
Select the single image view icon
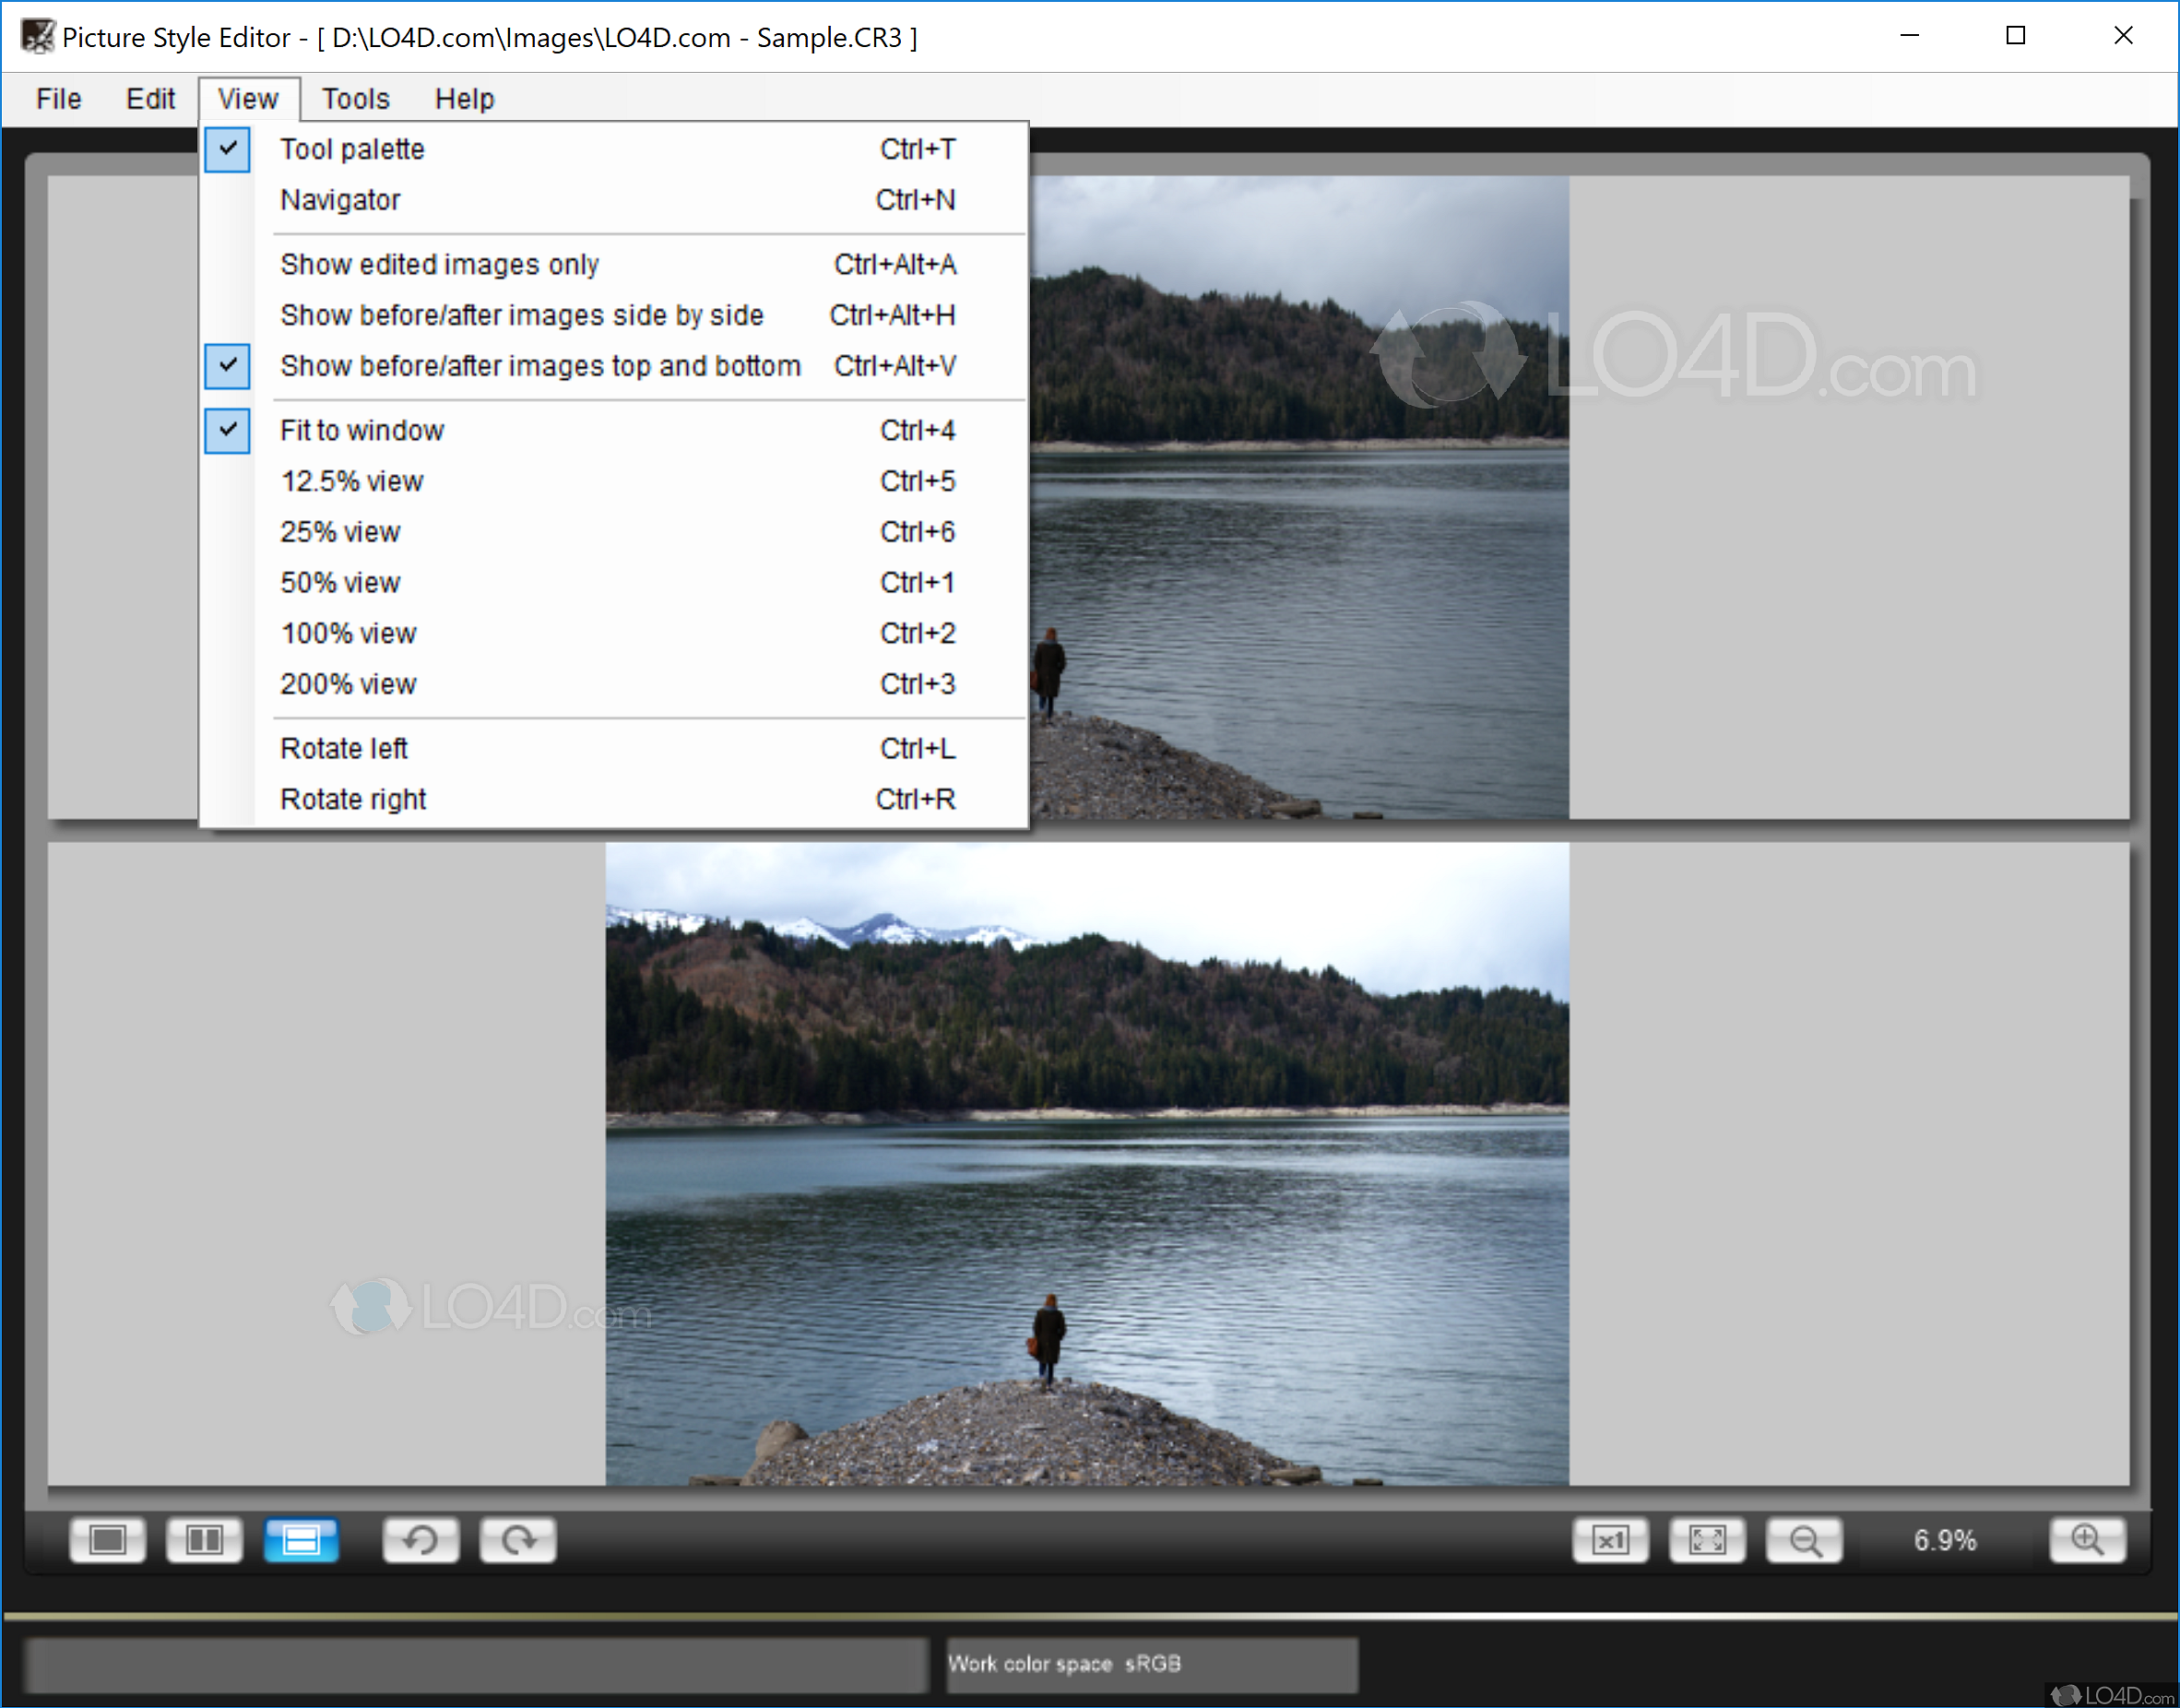[x=107, y=1540]
